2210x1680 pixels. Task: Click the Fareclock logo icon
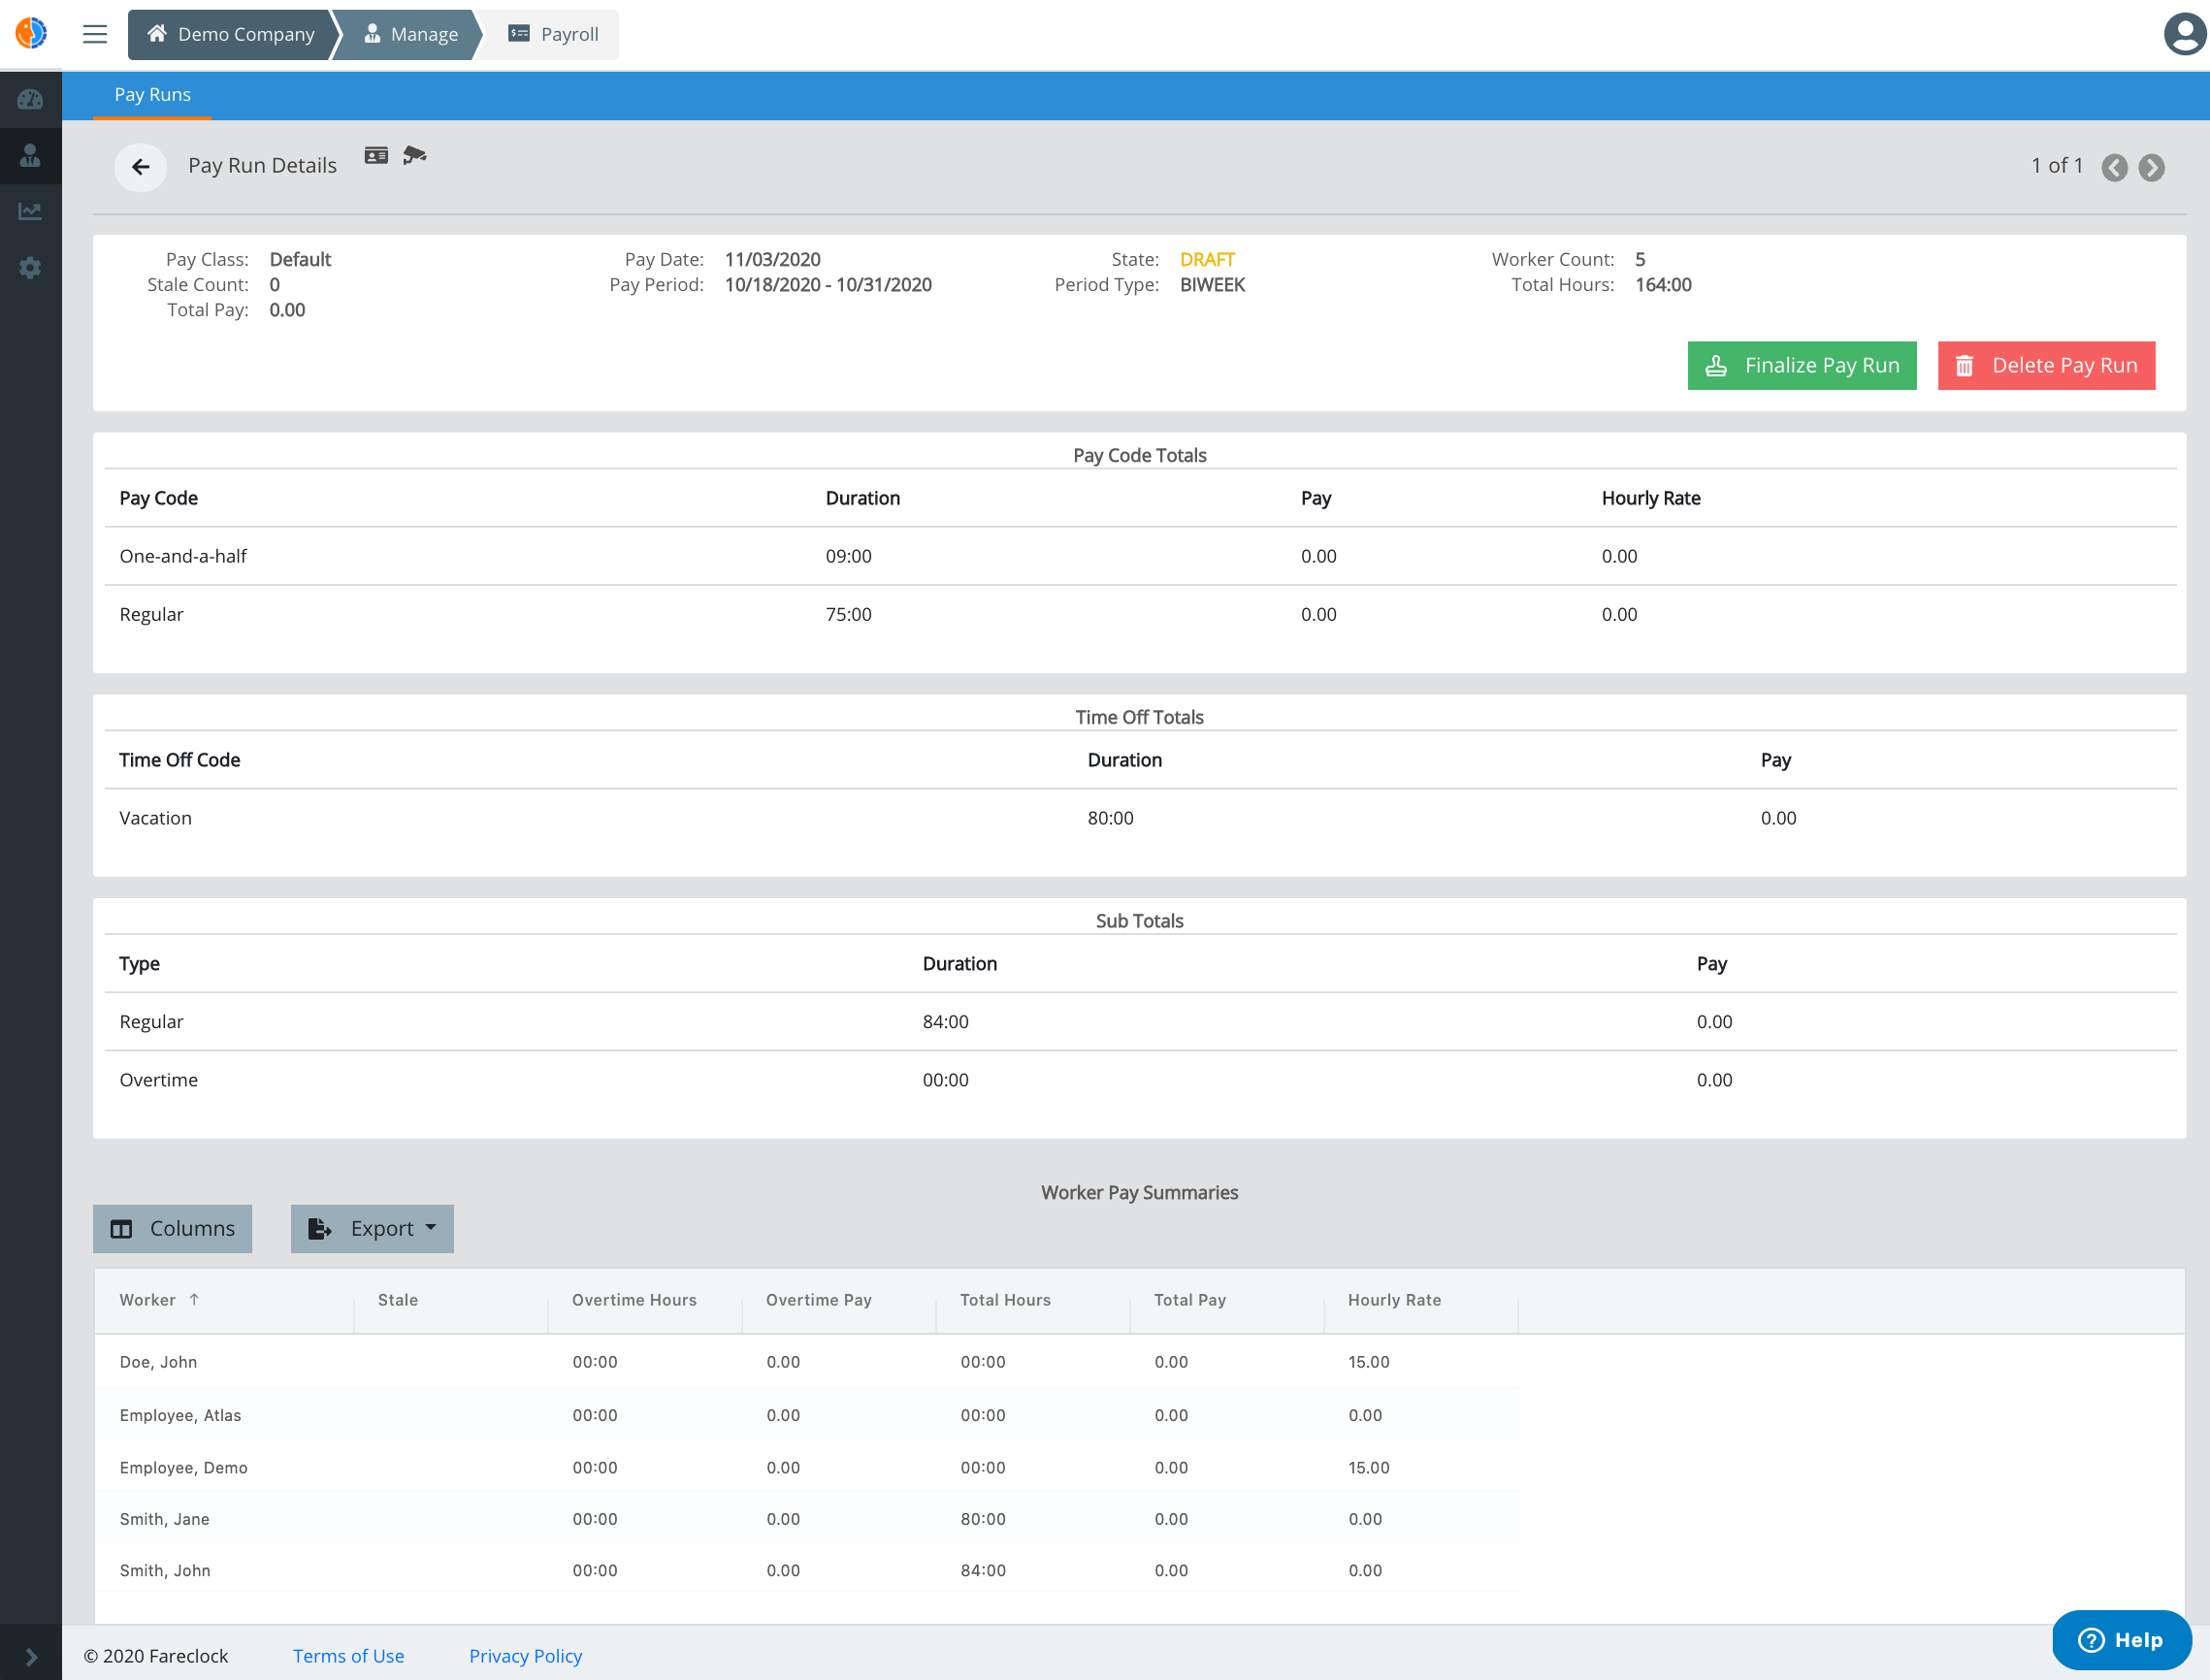click(31, 33)
